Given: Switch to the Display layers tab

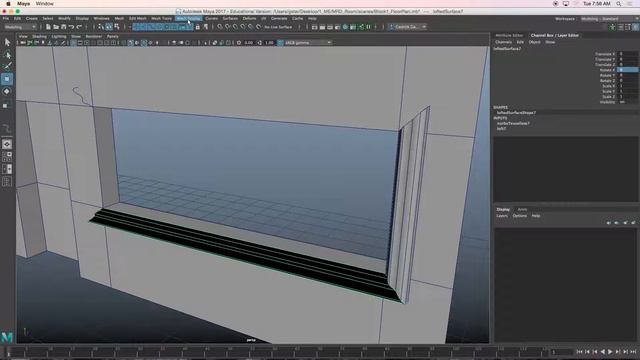Looking at the screenshot, I should coord(503,209).
